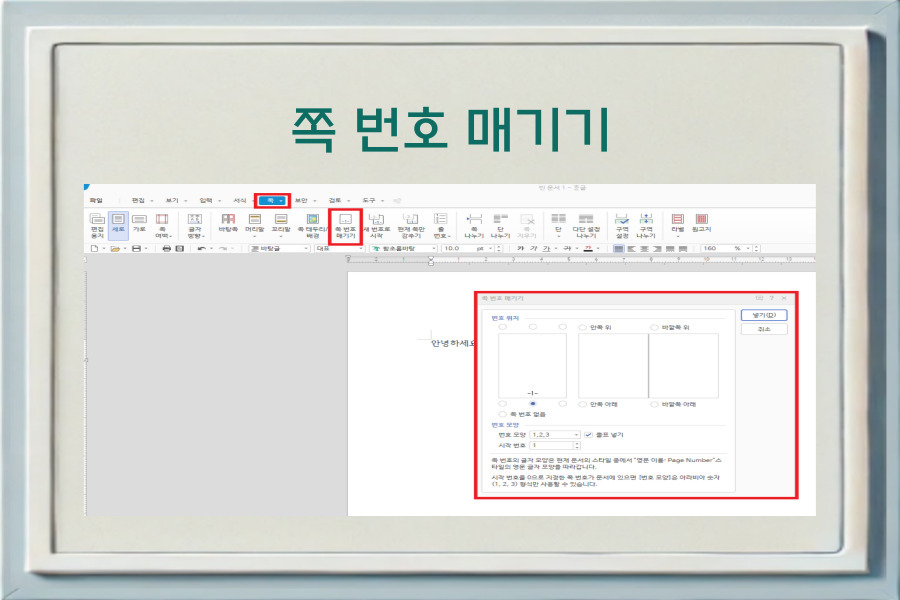Viewport: 900px width, 600px height.
Task: Click the bold 가 formatting icon
Action: (521, 249)
